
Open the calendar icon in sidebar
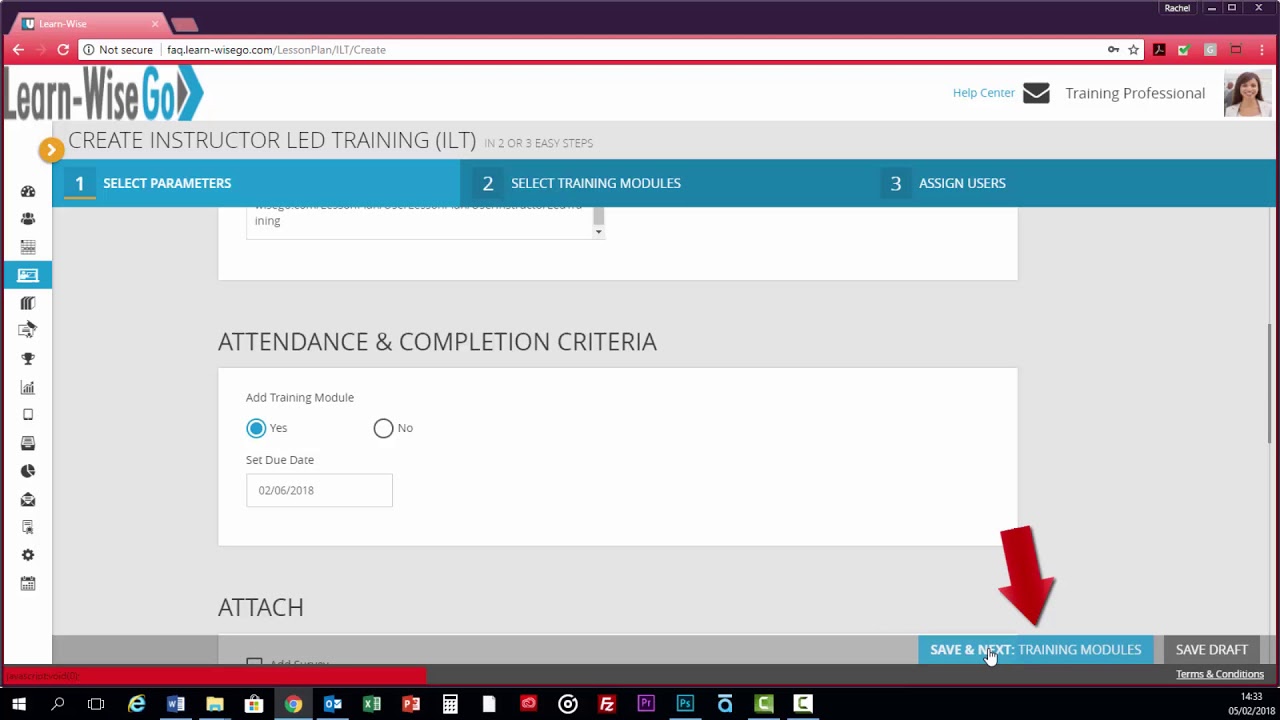(28, 583)
